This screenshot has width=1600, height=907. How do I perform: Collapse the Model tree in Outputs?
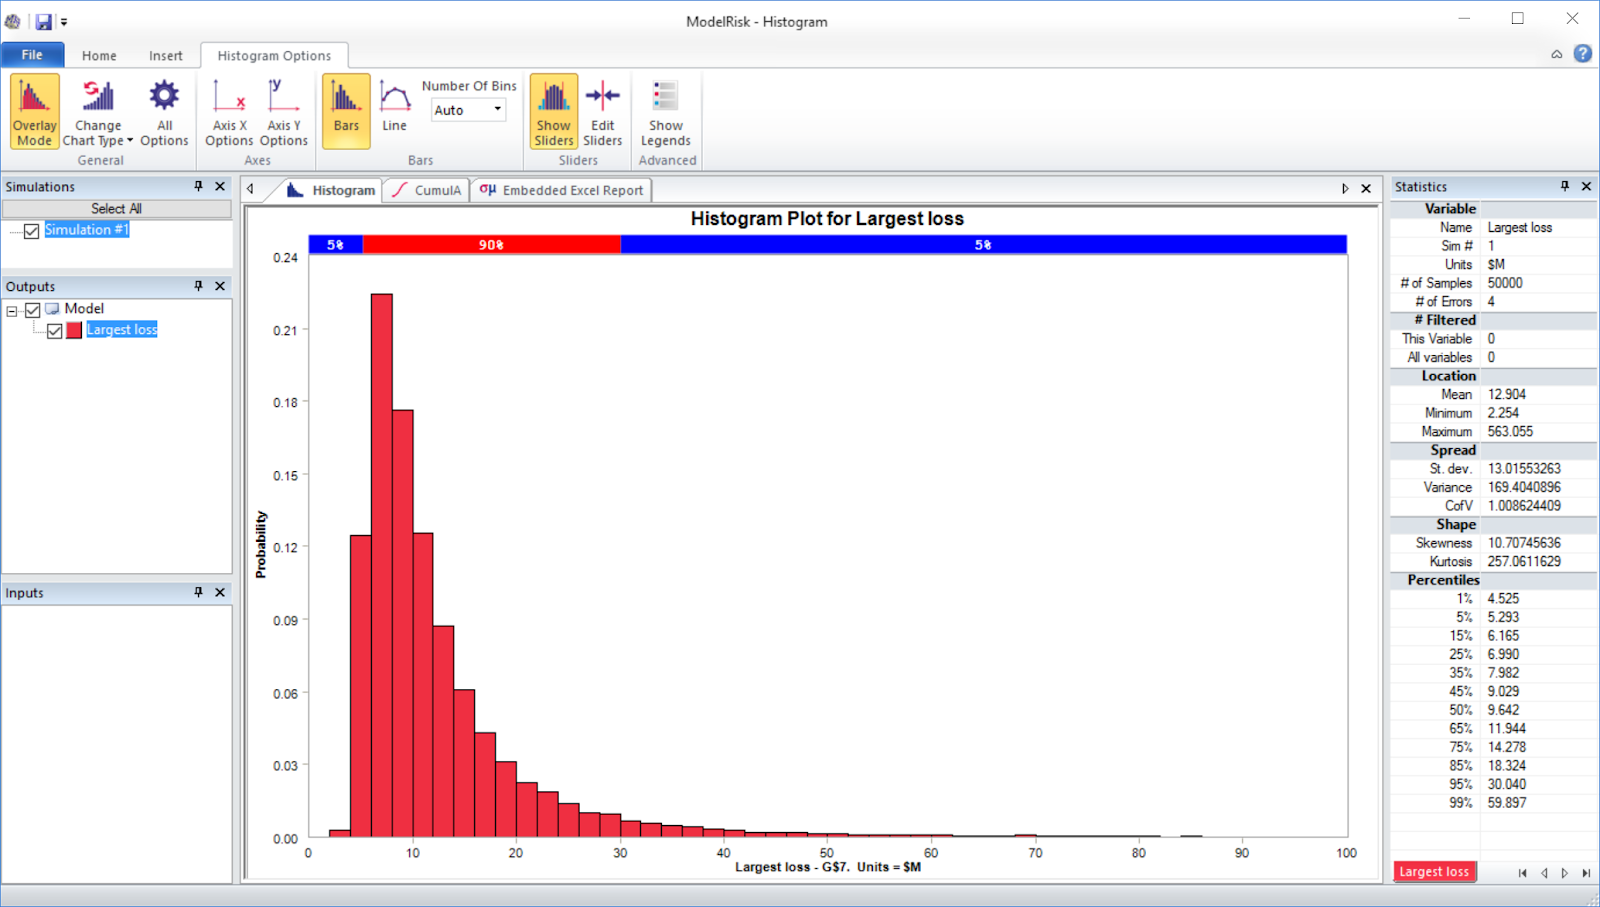[x=12, y=309]
